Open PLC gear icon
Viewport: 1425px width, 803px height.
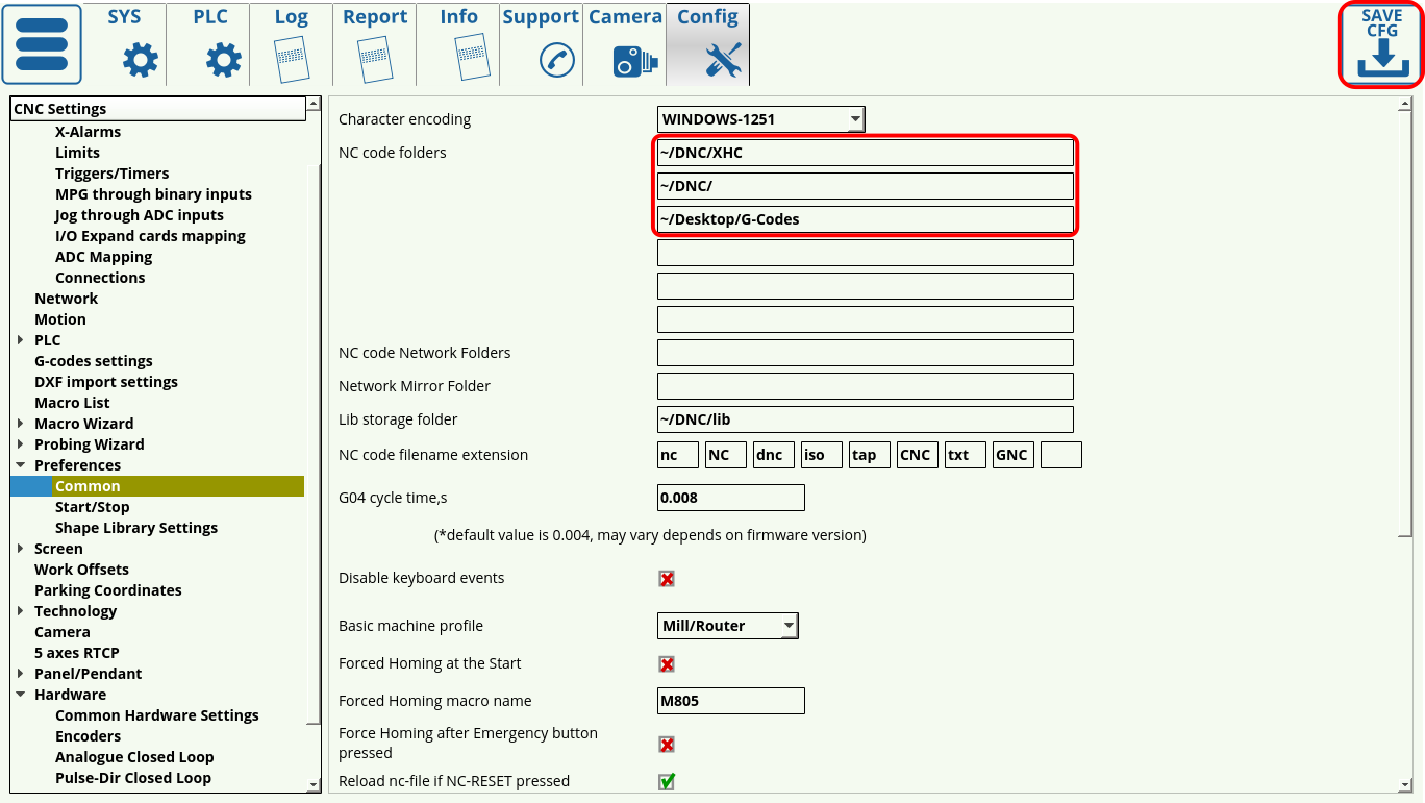point(223,61)
